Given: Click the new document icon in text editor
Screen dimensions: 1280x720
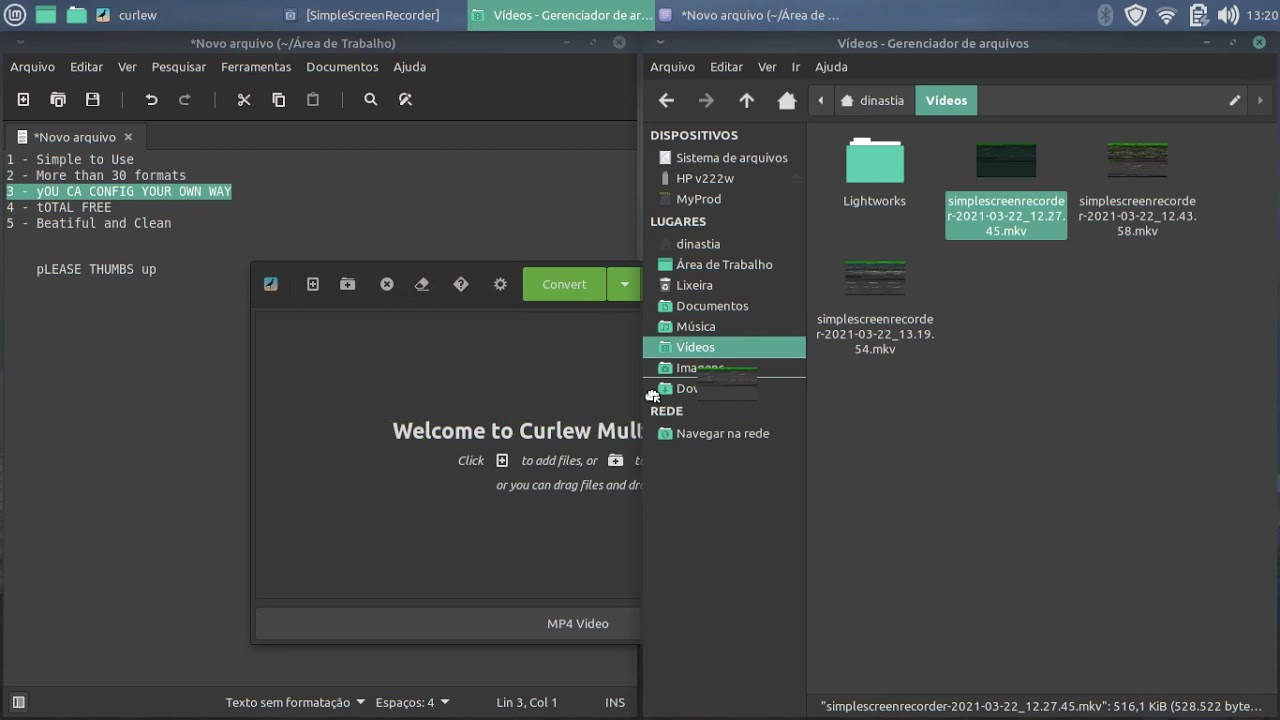Looking at the screenshot, I should [x=24, y=99].
